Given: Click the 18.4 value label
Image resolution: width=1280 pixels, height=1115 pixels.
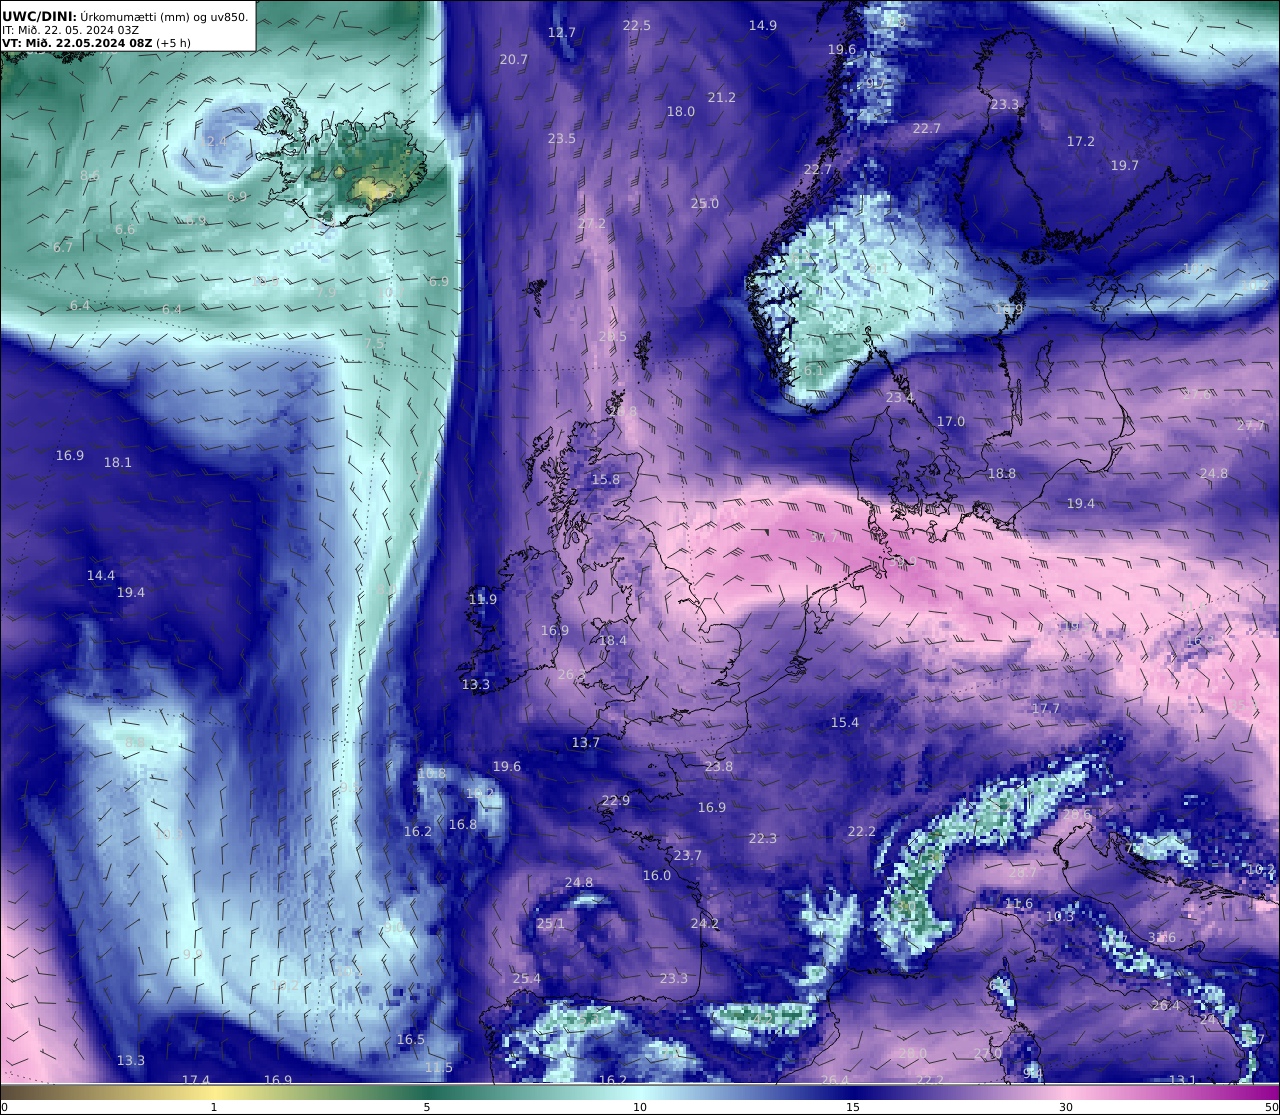Looking at the screenshot, I should click(613, 641).
